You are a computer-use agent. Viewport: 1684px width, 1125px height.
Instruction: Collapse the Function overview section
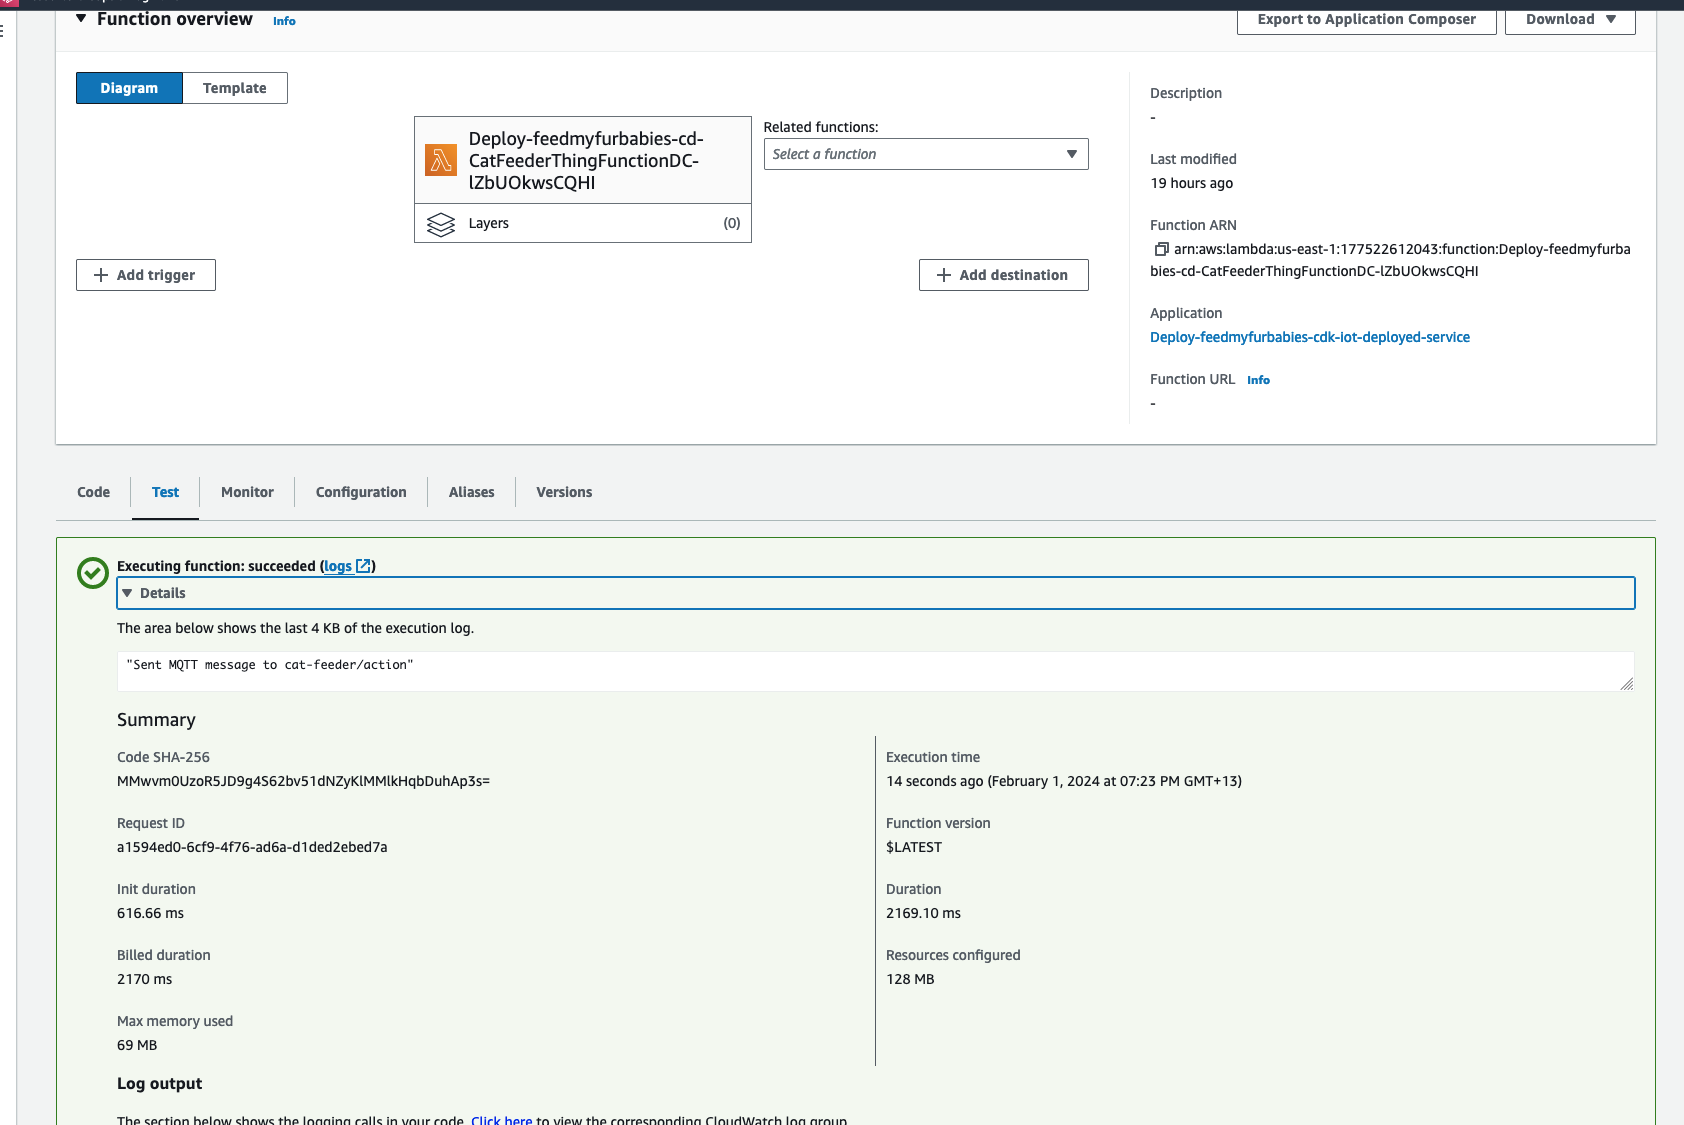coord(81,19)
